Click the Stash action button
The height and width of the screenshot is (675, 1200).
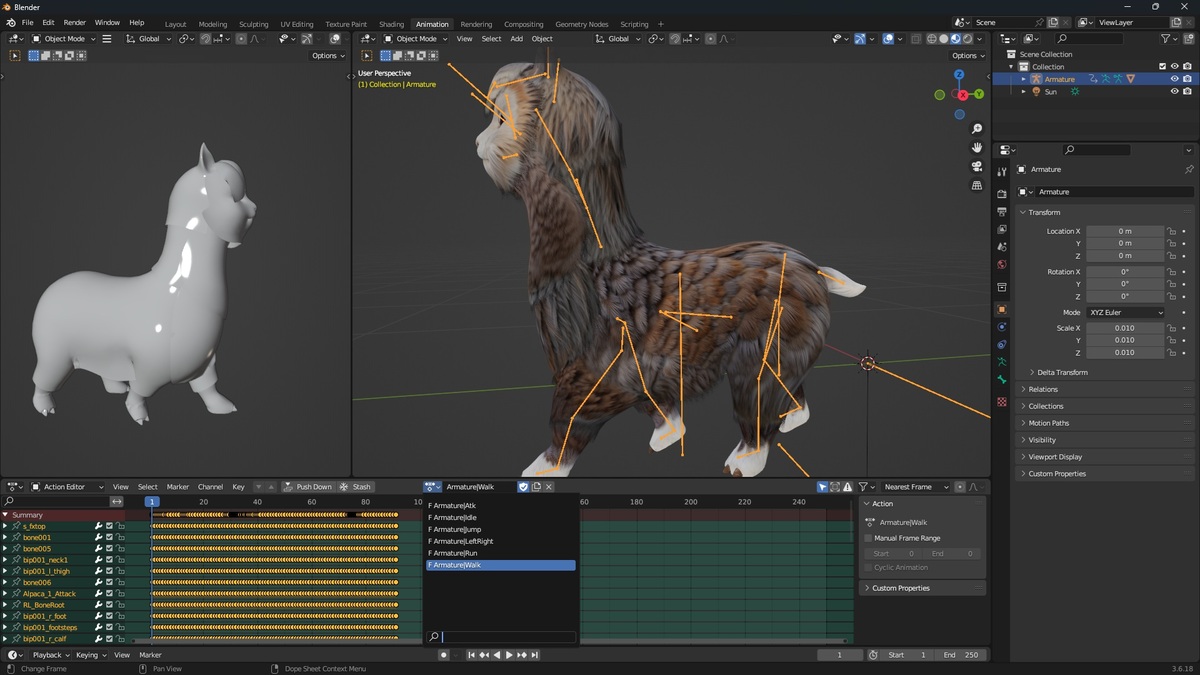pyautogui.click(x=355, y=487)
